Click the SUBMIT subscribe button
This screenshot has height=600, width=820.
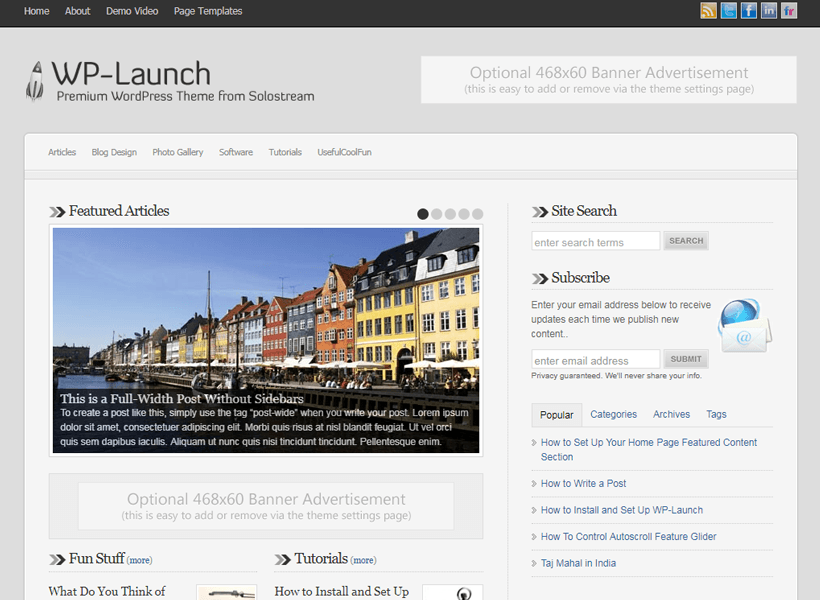[686, 359]
